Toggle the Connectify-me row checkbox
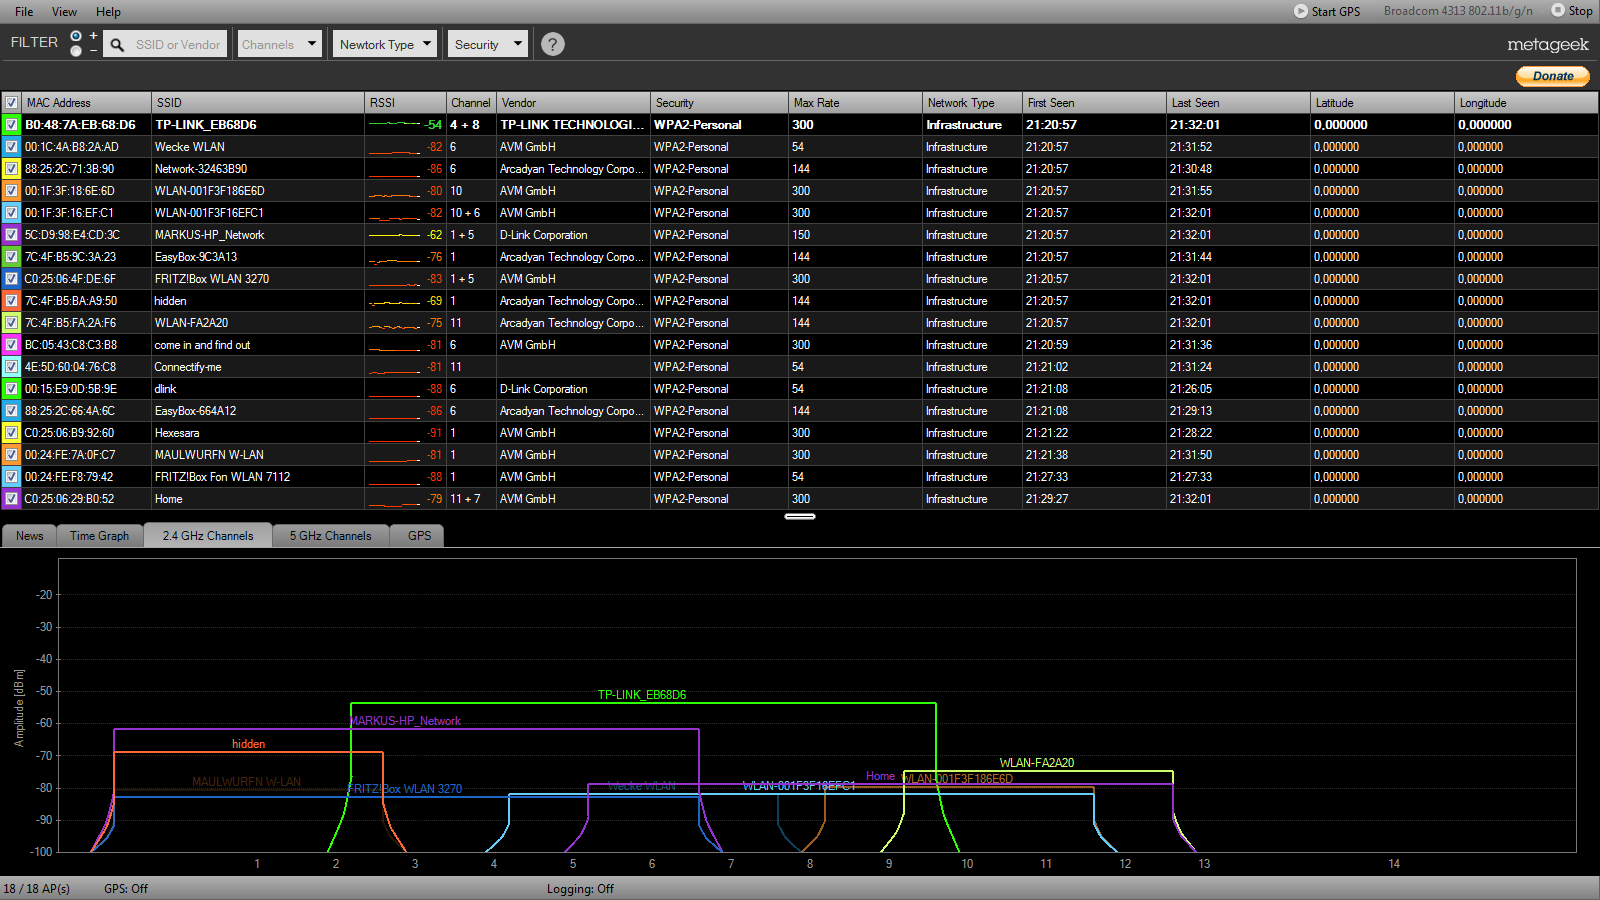The height and width of the screenshot is (900, 1600). coord(11,367)
